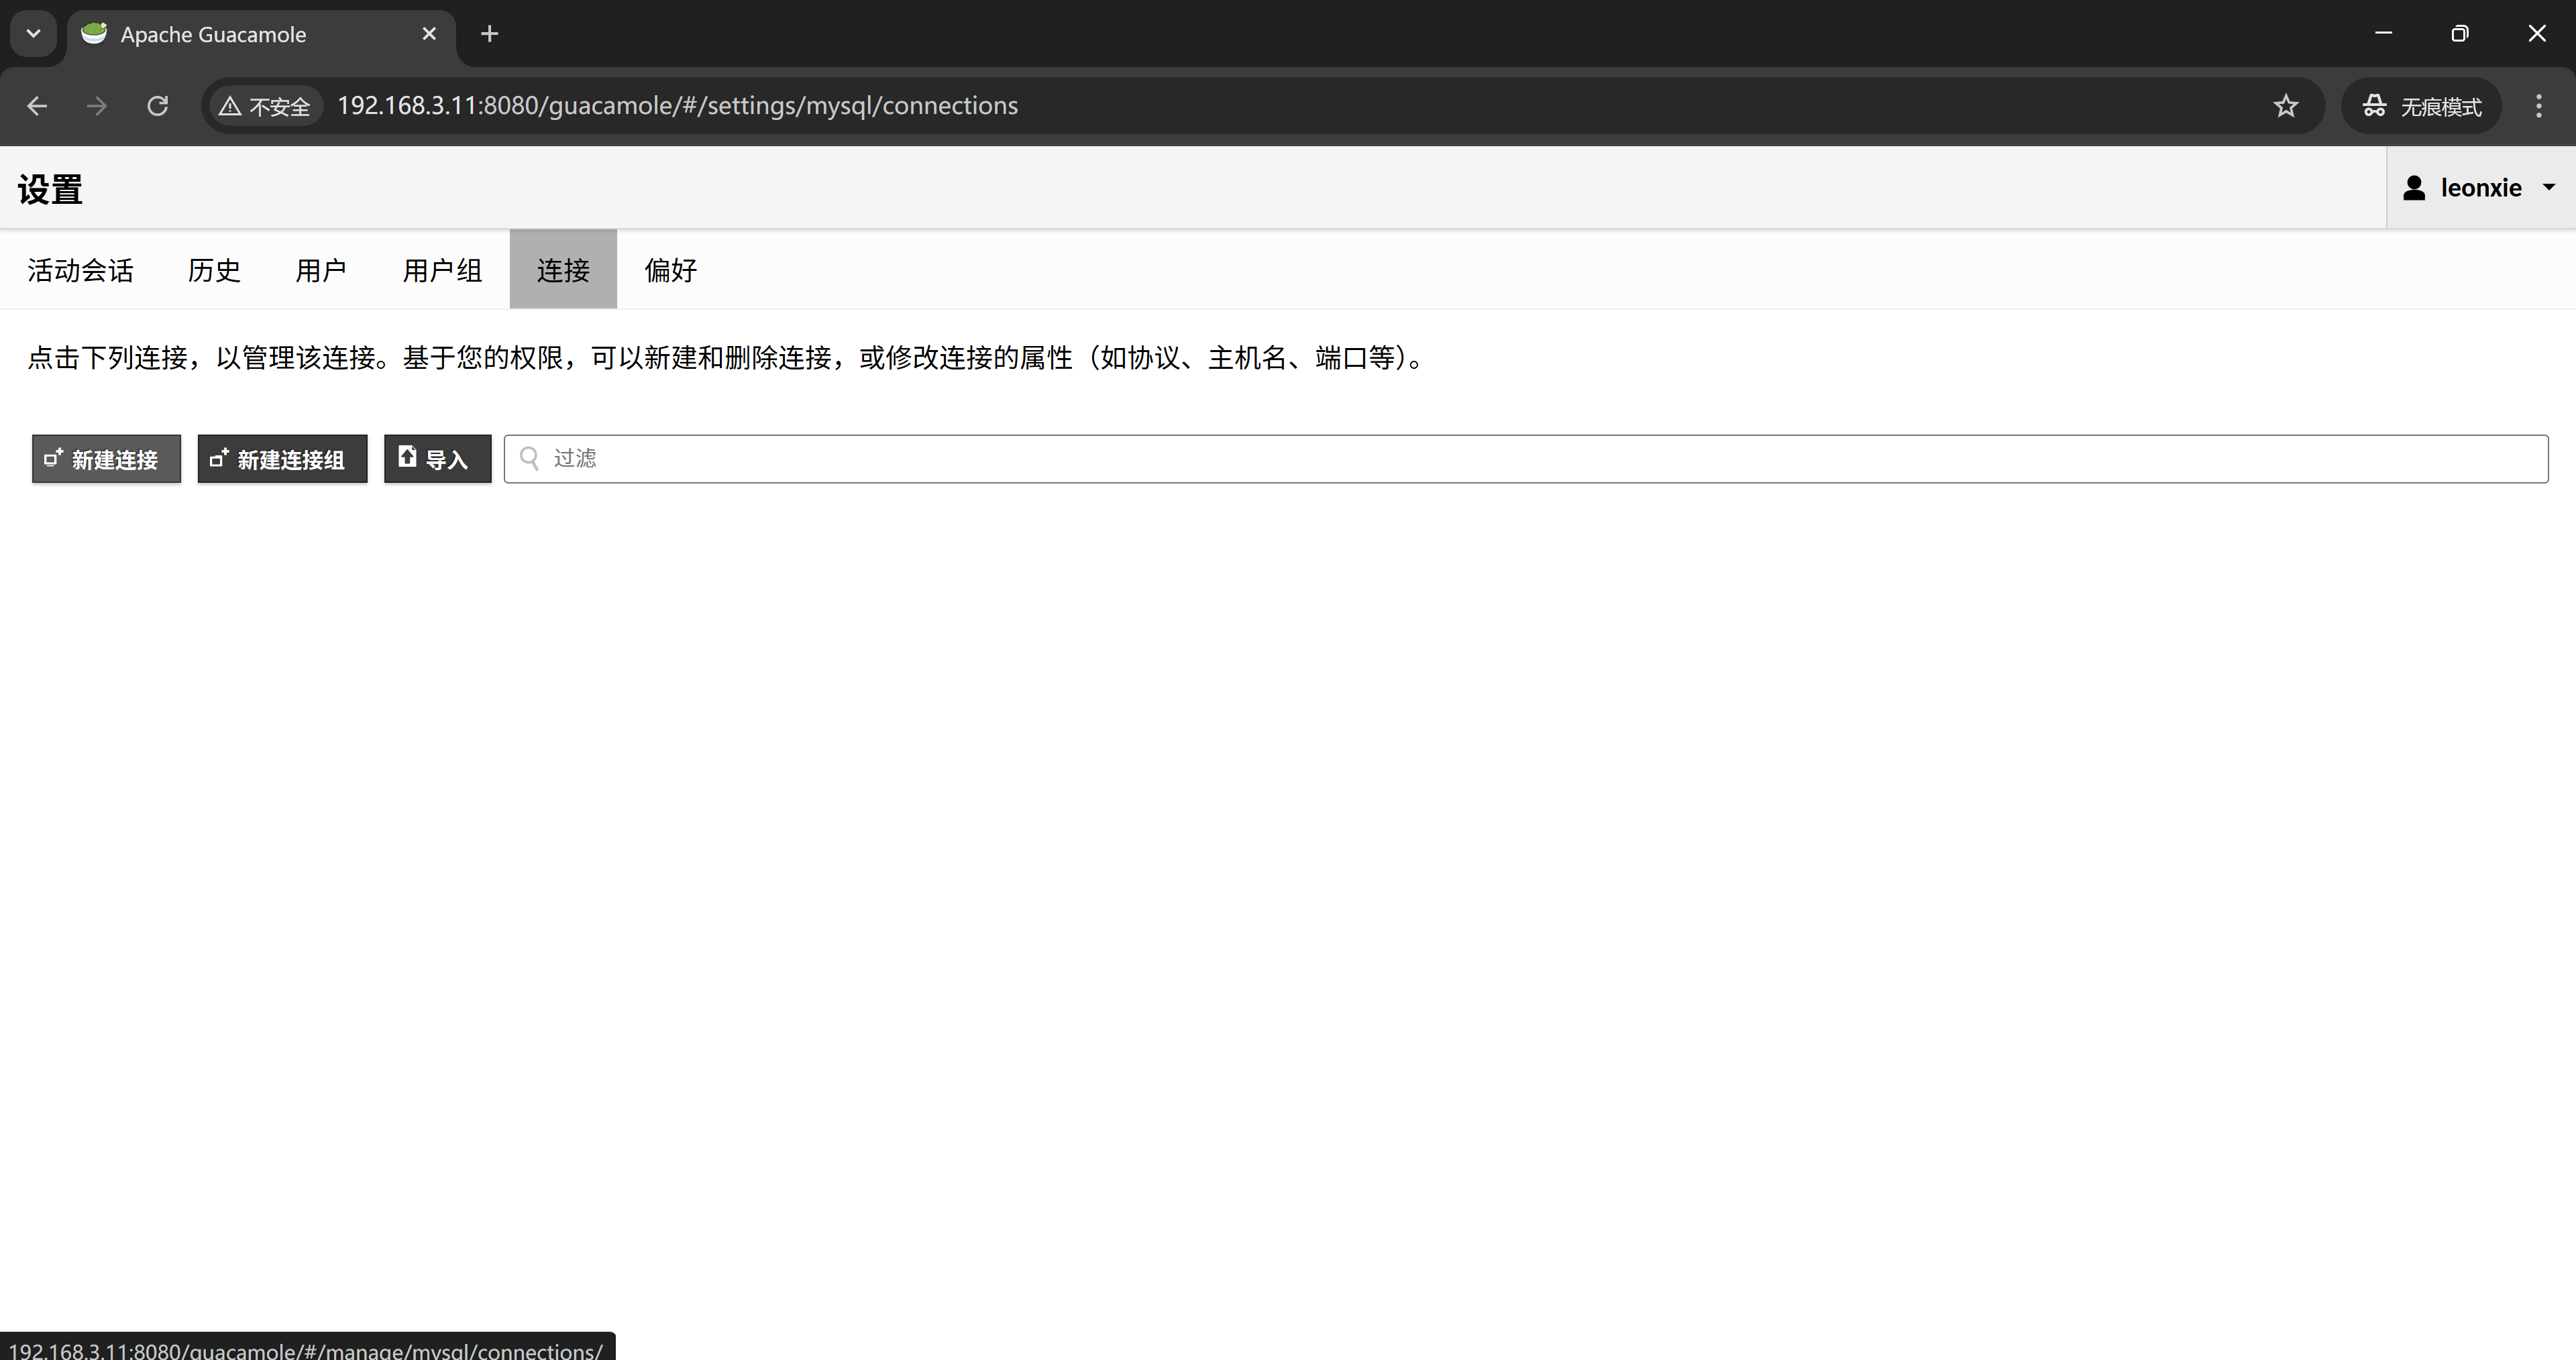Image resolution: width=2576 pixels, height=1360 pixels.
Task: Open a new browser tab
Action: [489, 34]
